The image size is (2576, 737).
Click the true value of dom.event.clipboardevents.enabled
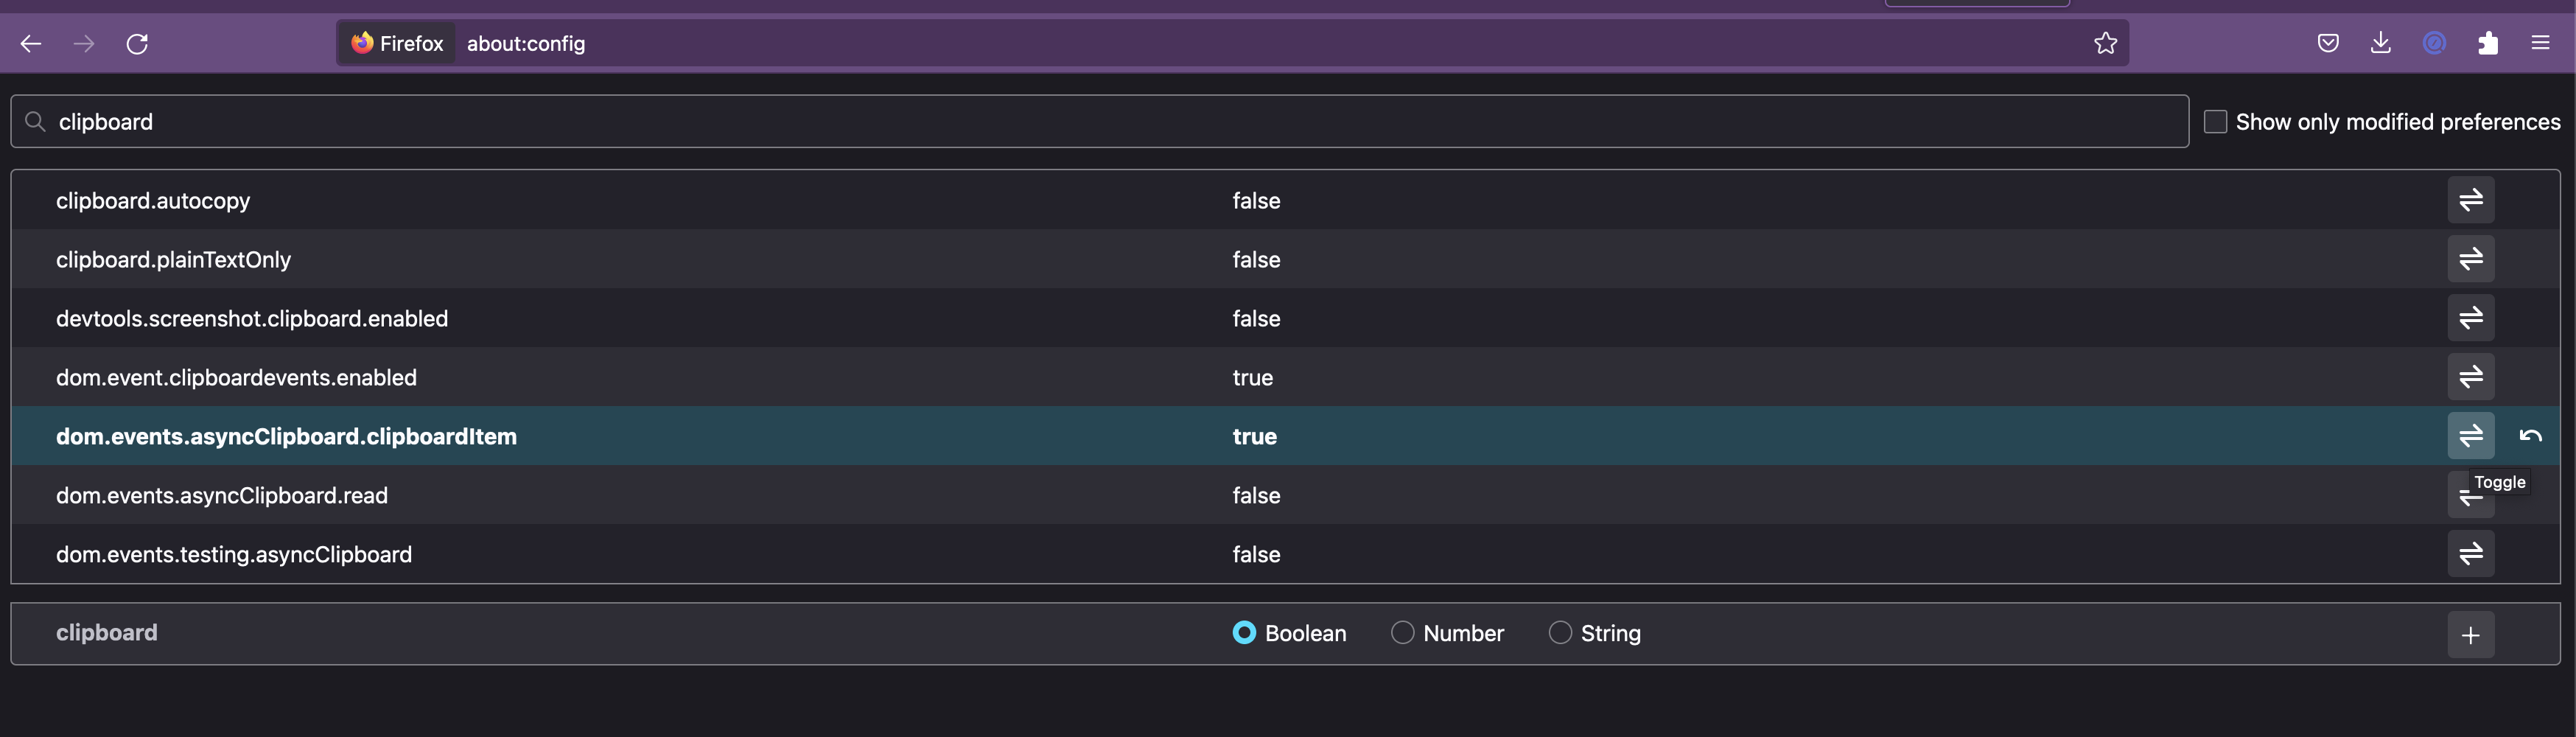point(1252,378)
